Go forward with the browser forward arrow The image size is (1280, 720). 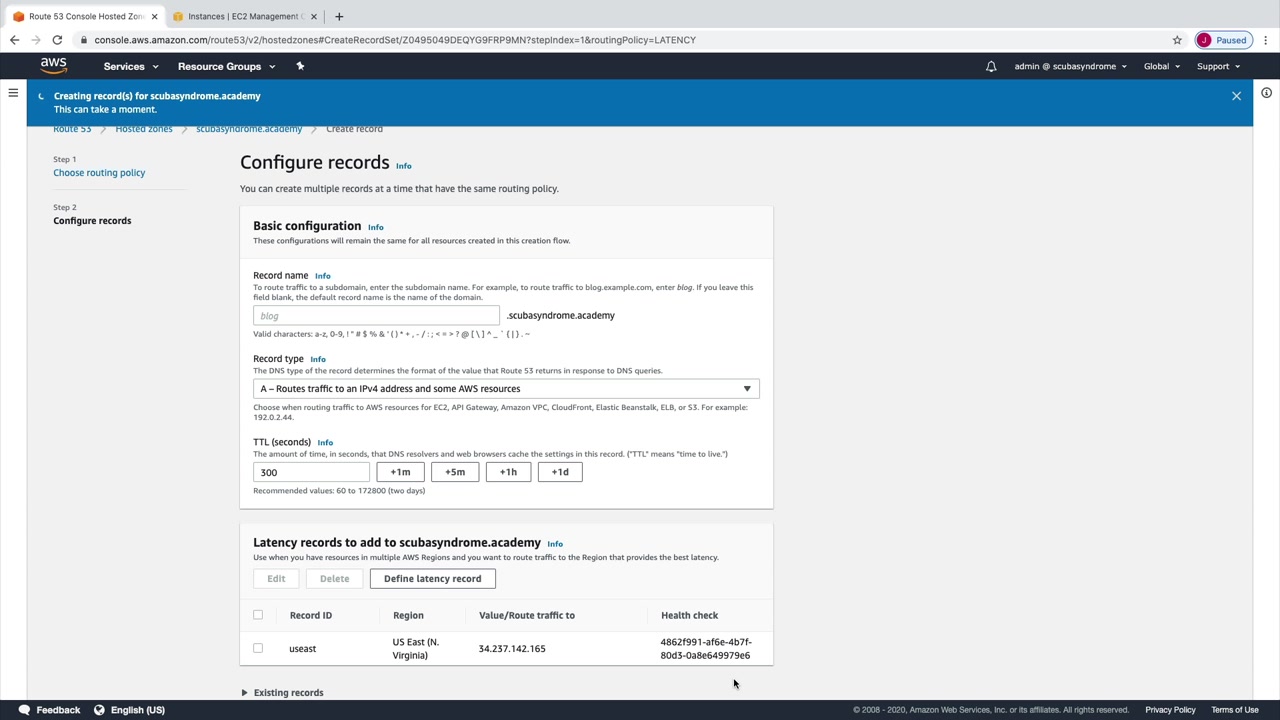click(x=36, y=40)
